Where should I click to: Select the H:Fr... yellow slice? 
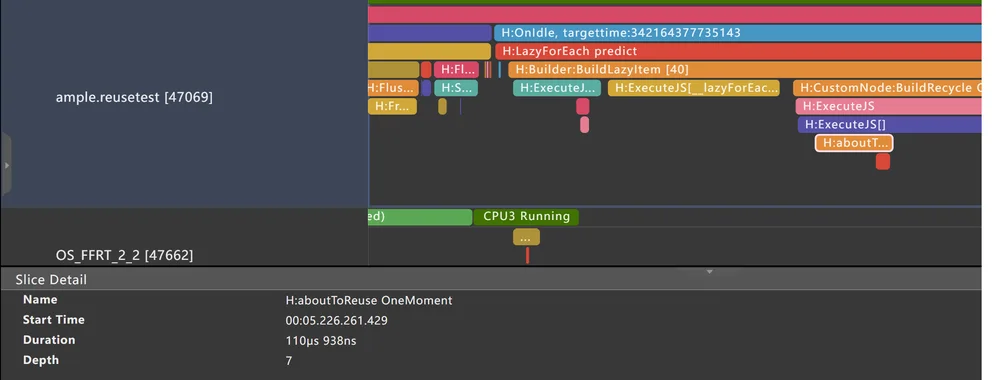point(392,106)
